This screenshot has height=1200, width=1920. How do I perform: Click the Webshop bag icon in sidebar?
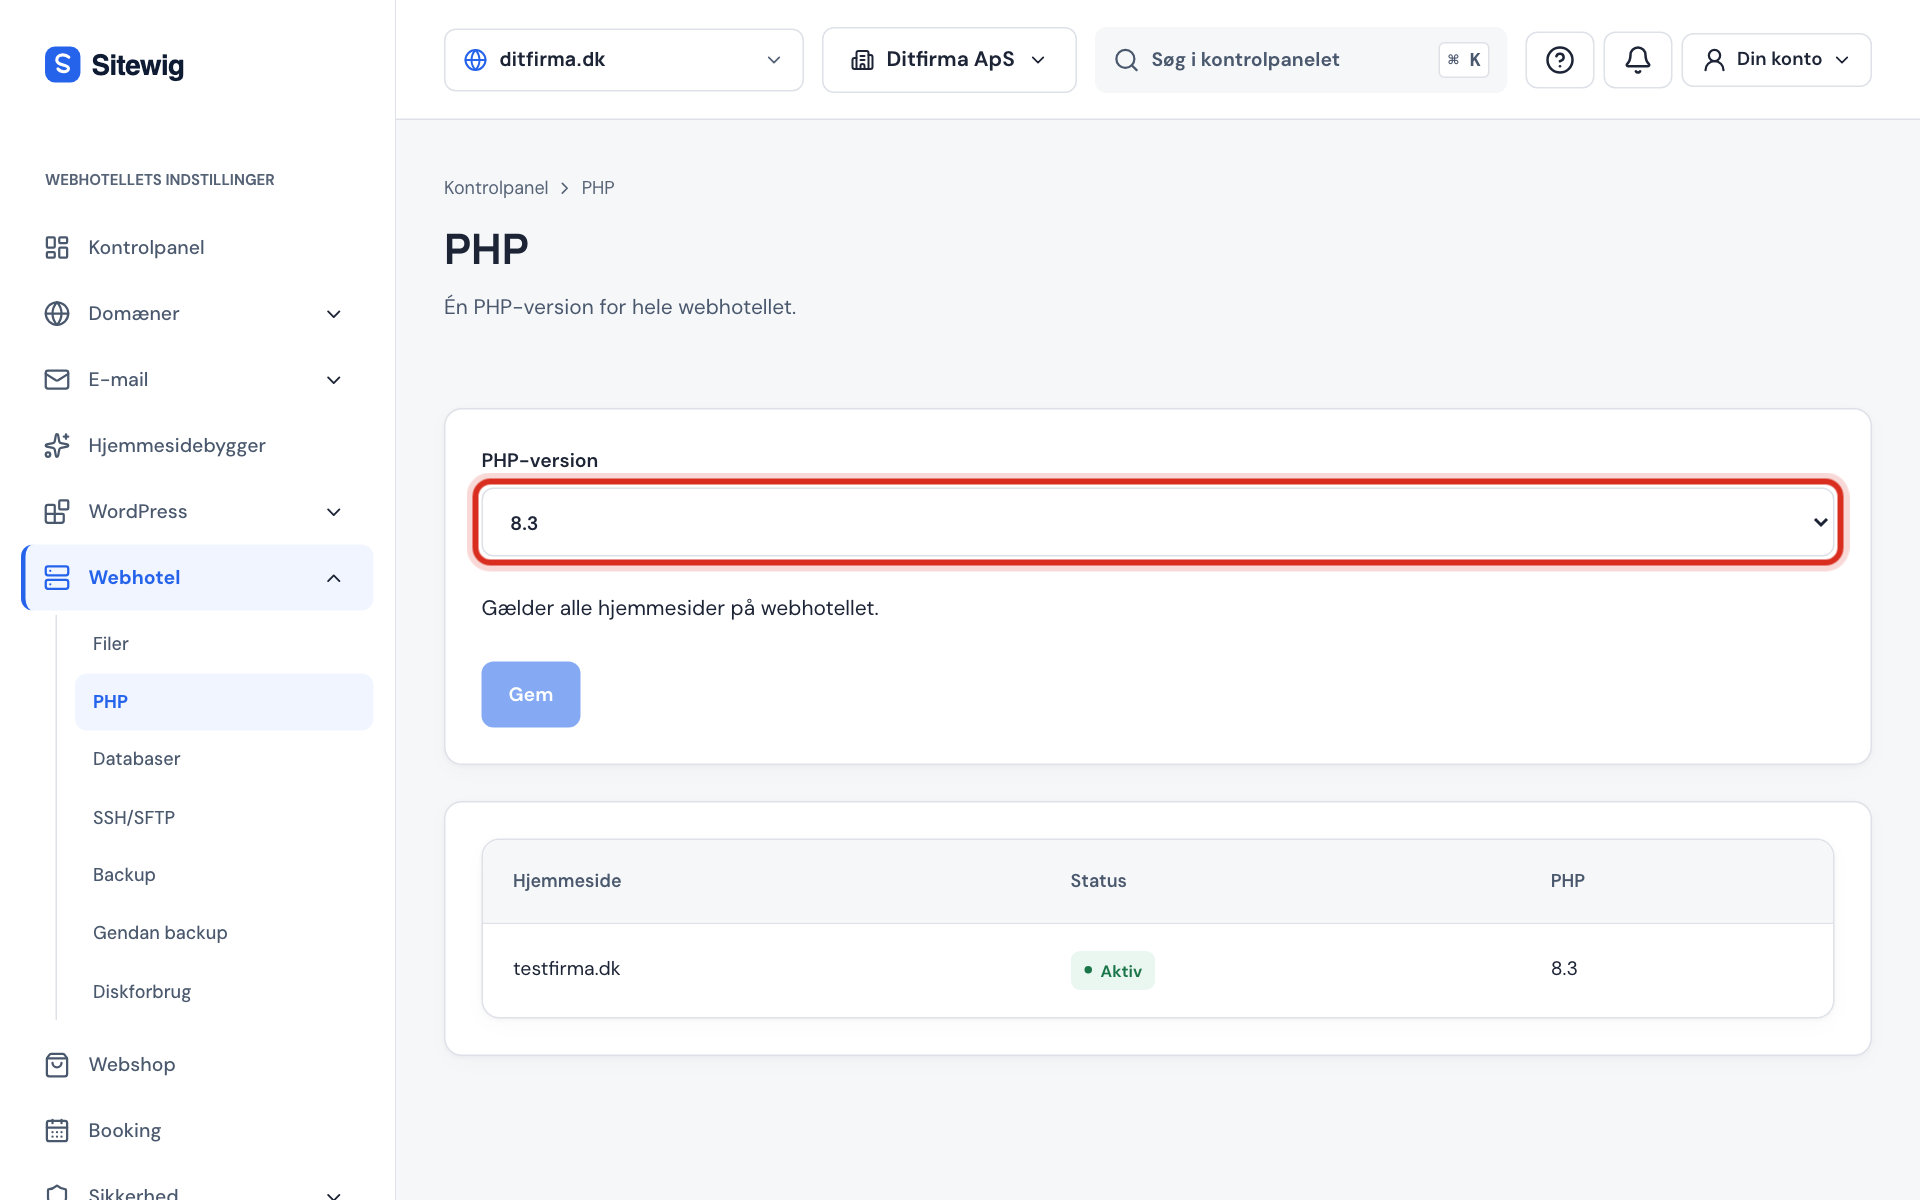(57, 1064)
